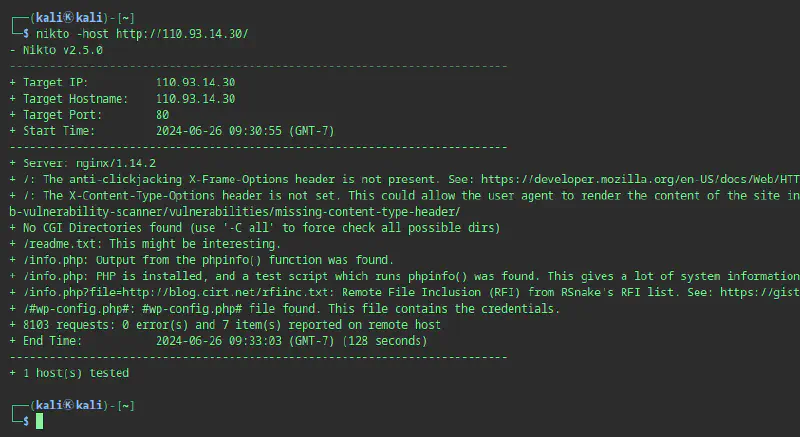Click the 8103 requests summary line

225,325
